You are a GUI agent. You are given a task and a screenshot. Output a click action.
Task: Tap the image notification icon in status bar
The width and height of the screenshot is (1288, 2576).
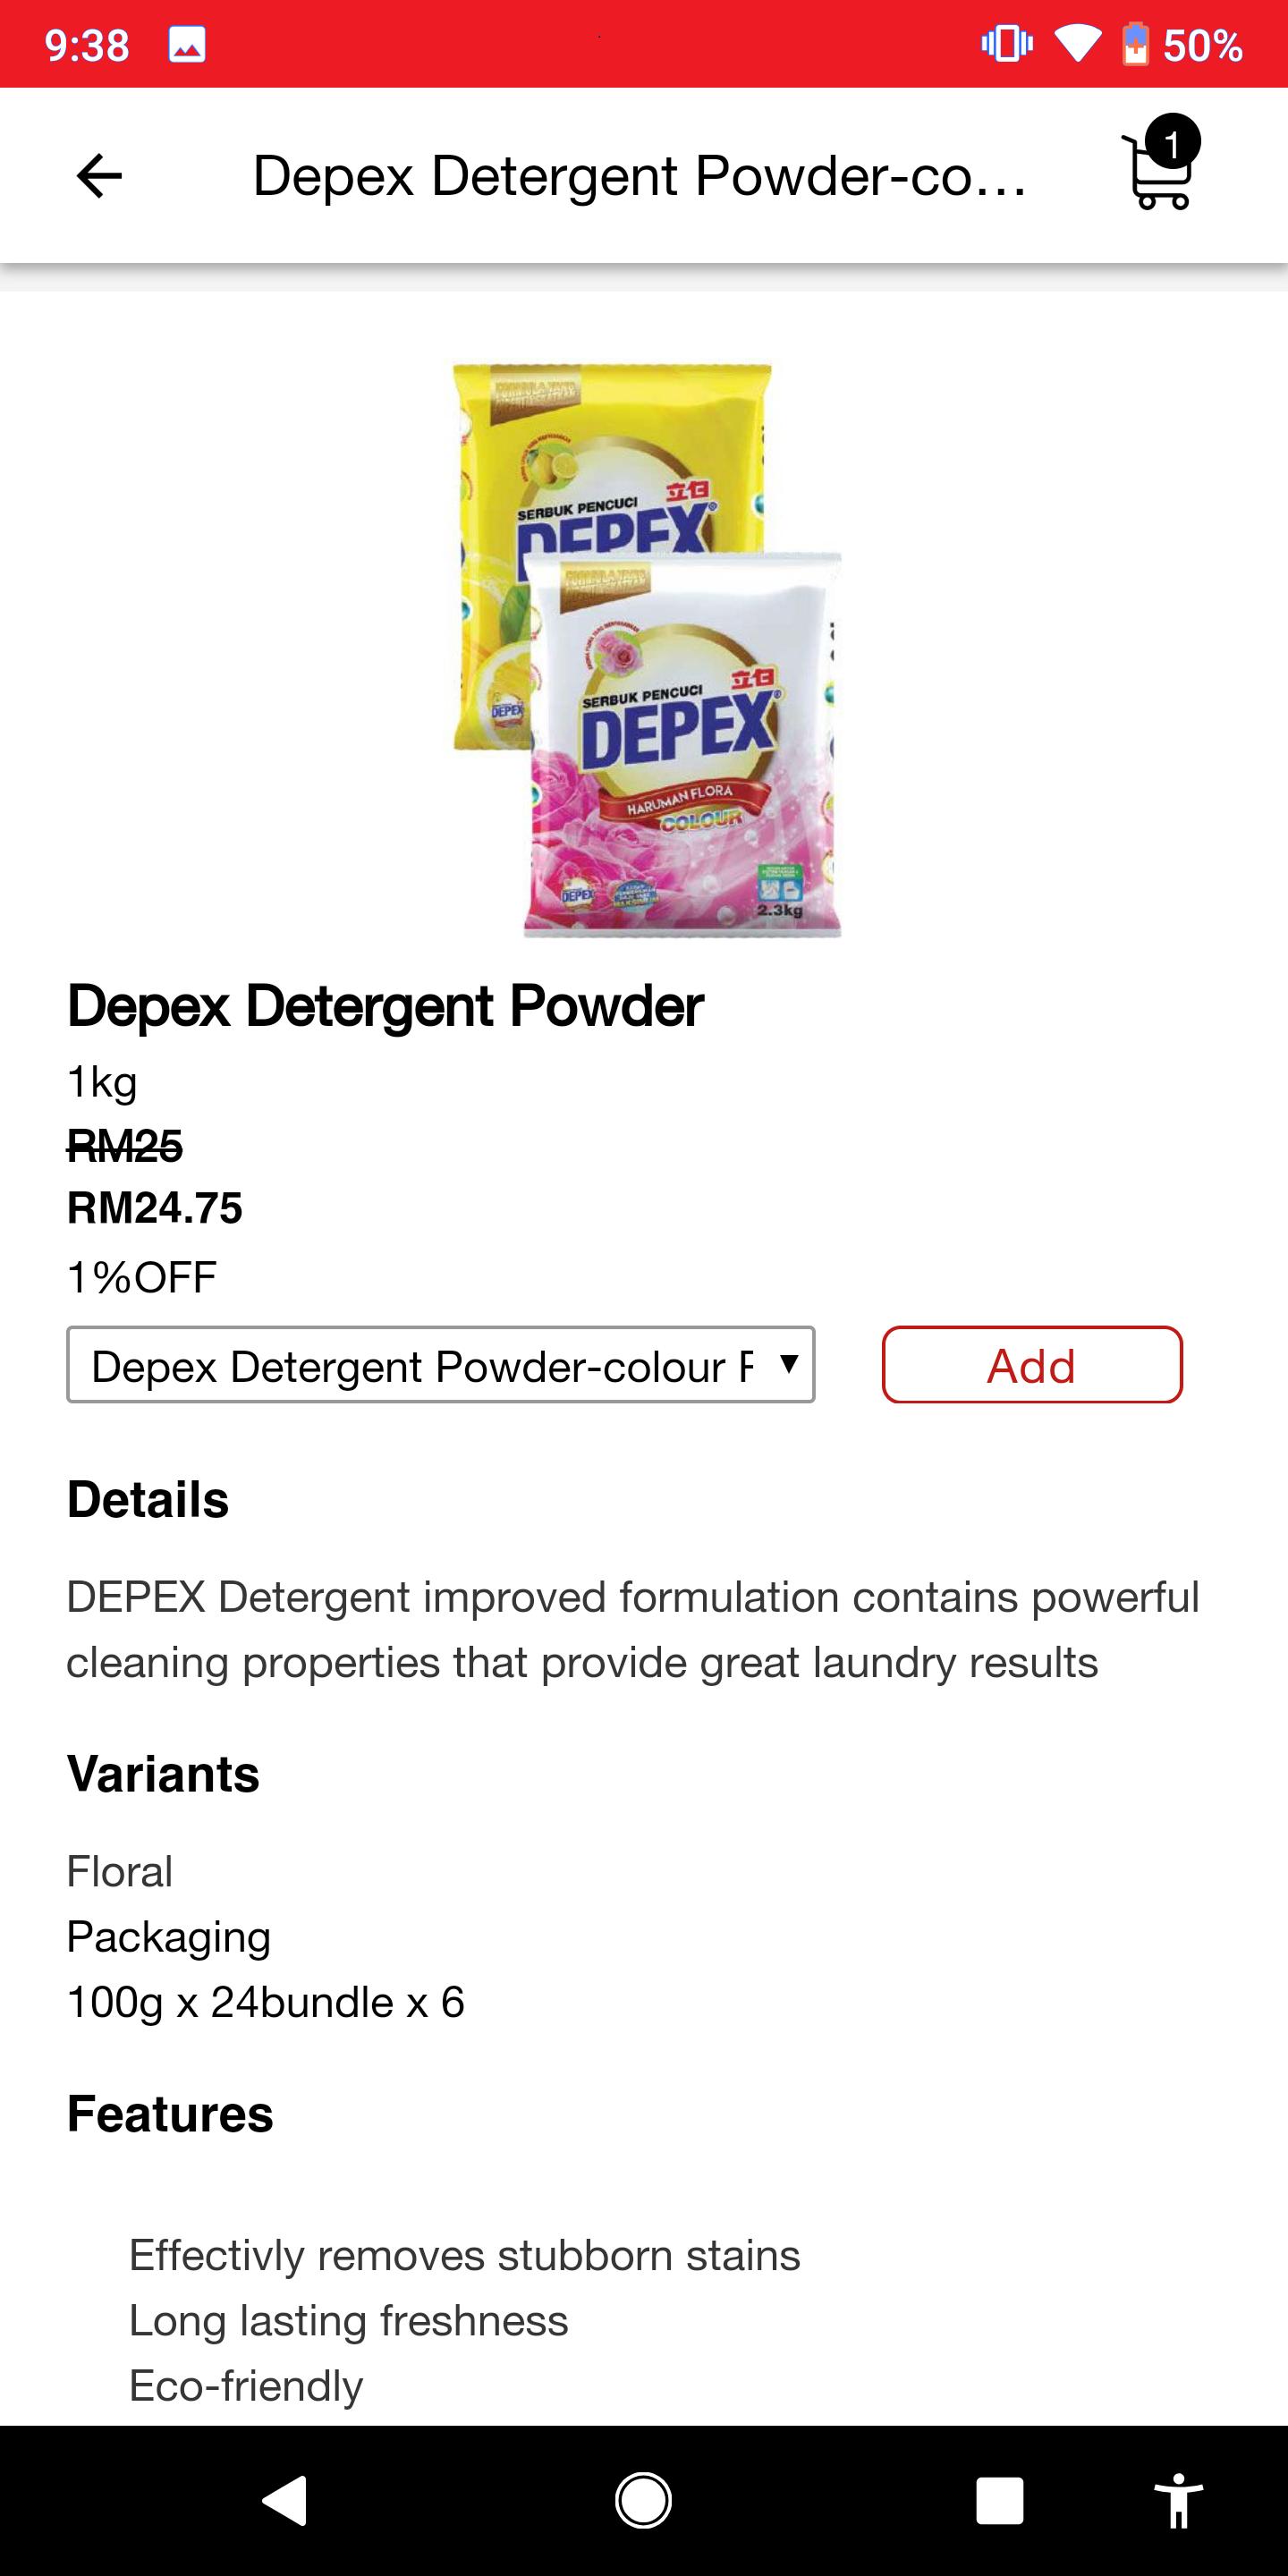tap(187, 45)
